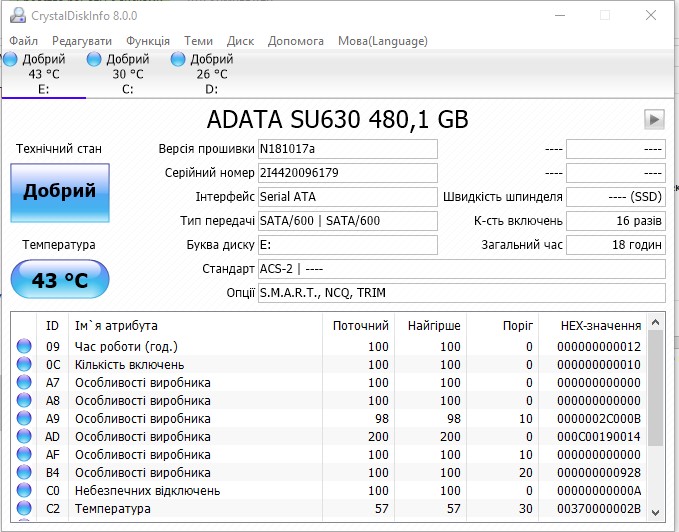Click status orb for disk D:
Viewport: 679px width, 532px height.
pos(178,59)
